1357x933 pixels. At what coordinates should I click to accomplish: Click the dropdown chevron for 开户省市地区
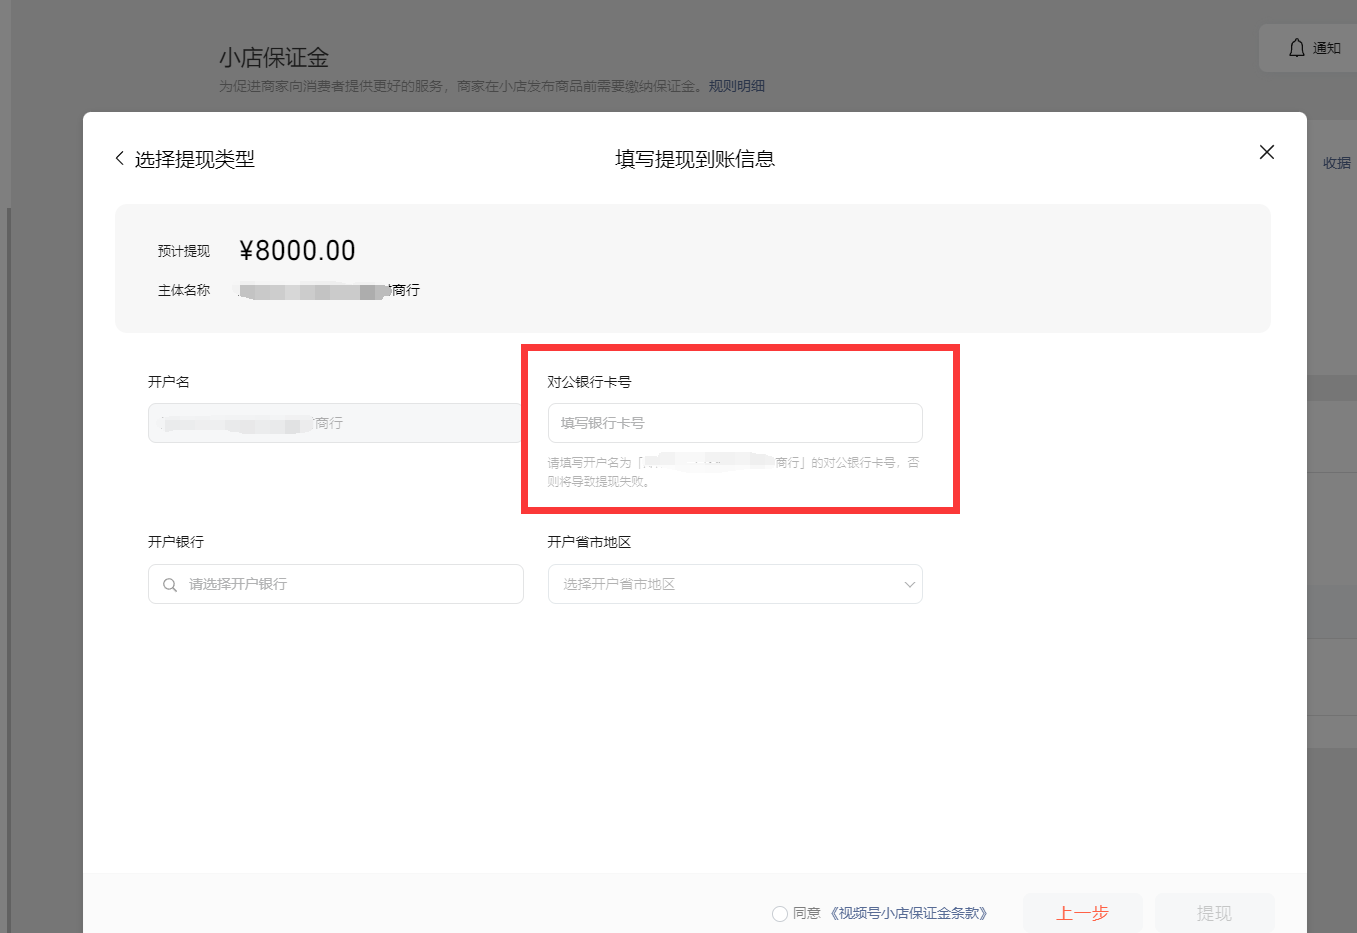[909, 585]
